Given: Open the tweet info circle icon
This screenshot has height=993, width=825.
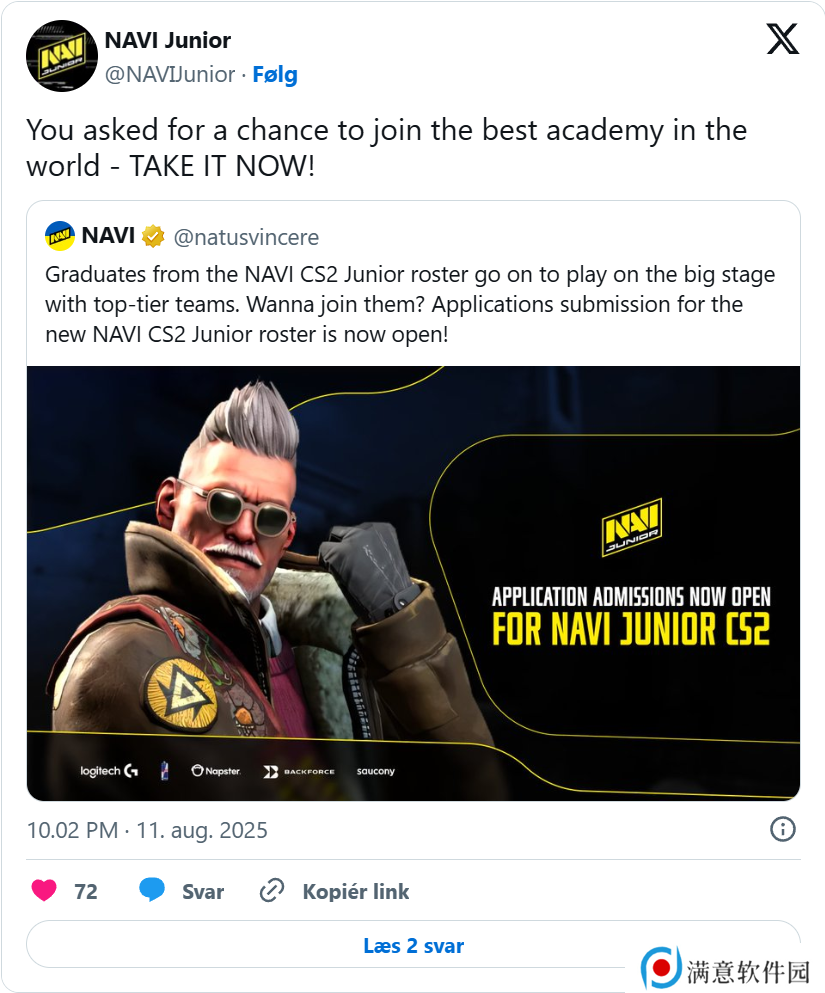Looking at the screenshot, I should pos(783,829).
